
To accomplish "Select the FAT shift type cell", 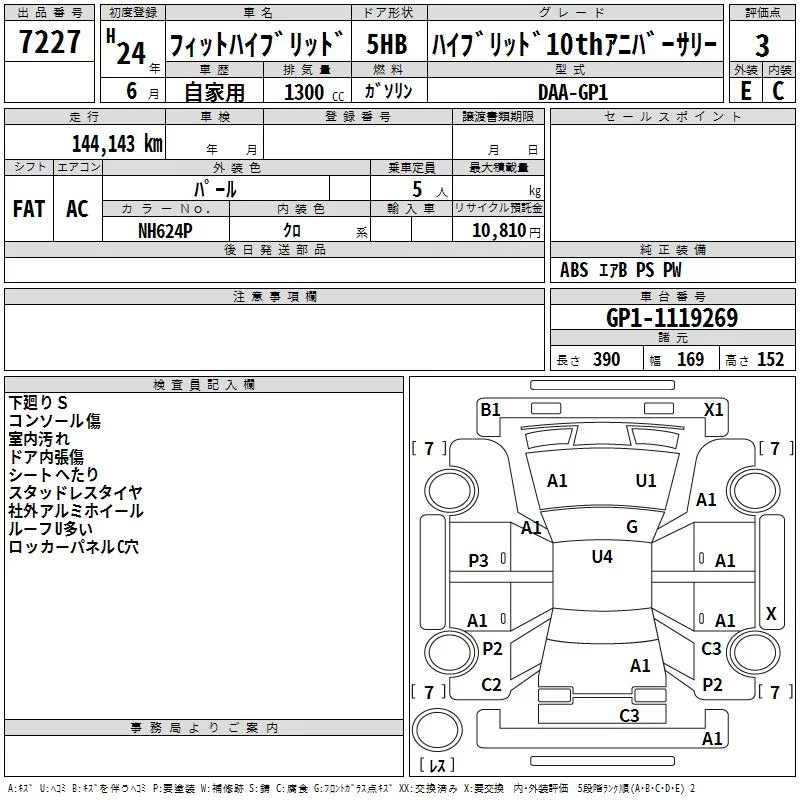I will [x=28, y=209].
